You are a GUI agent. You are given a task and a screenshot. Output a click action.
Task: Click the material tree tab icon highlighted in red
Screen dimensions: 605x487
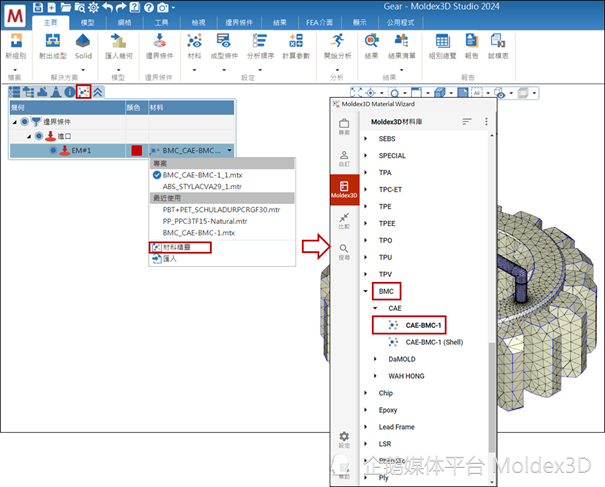pos(84,92)
